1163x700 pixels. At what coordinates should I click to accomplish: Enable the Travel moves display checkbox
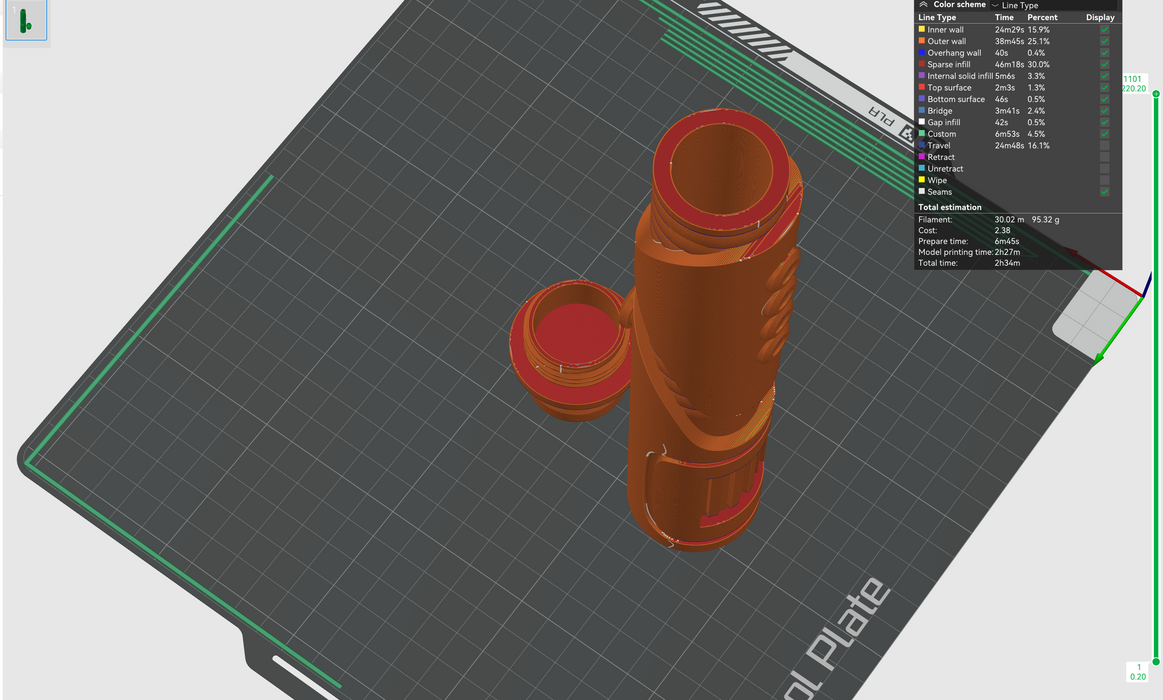[x=1104, y=146]
